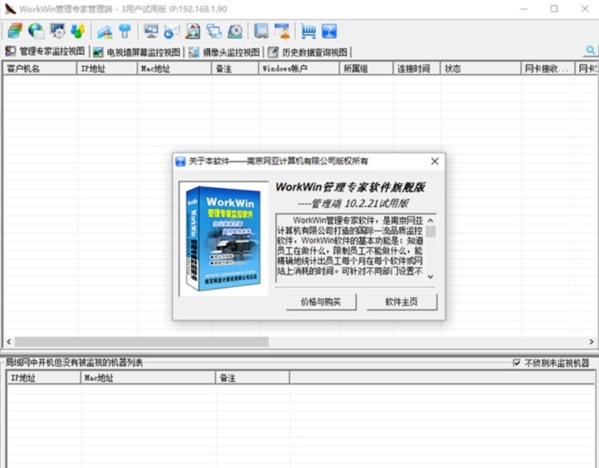The width and height of the screenshot is (599, 468).
Task: Toggle the 不侦测未监视机器 checkbox
Action: 516,363
